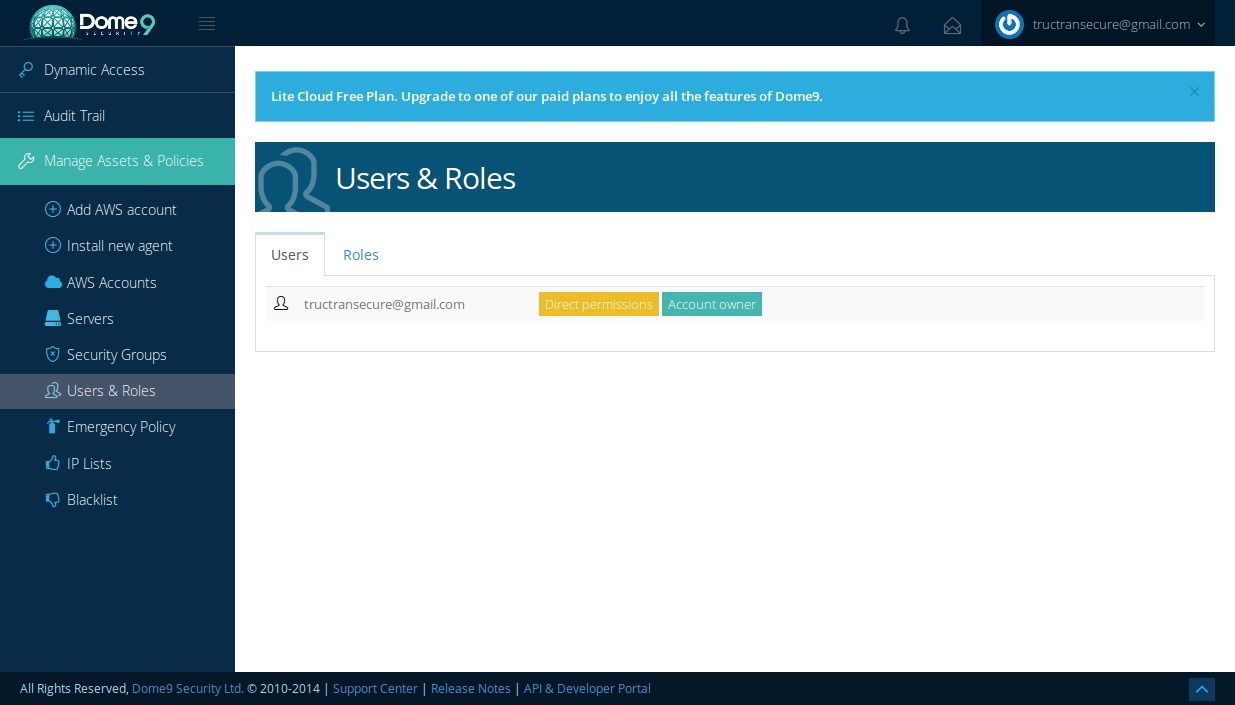Open the Audit Trail menu
Image resolution: width=1235 pixels, height=705 pixels.
[74, 116]
